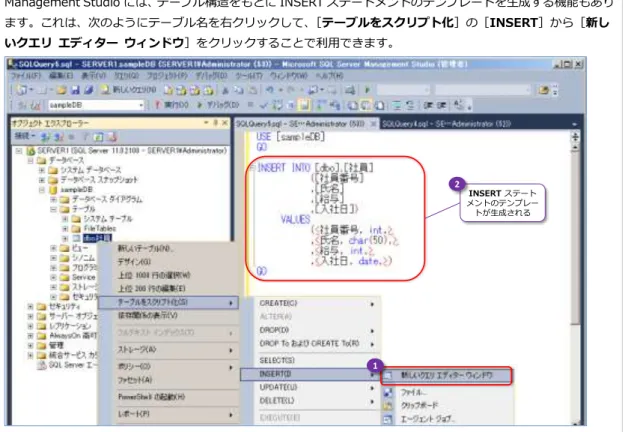Expand the システム テーブル folder
This screenshot has width=625, height=432.
[x=65, y=219]
